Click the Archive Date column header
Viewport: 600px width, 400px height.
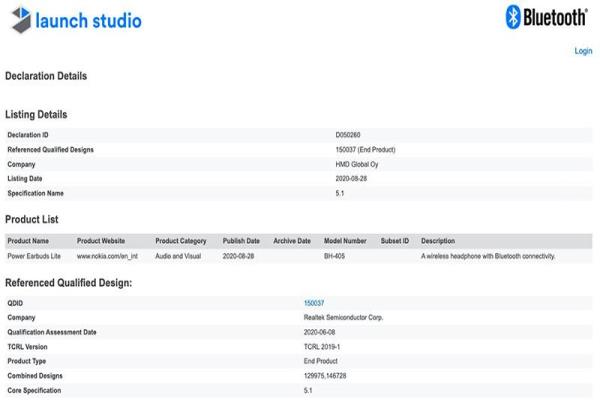click(x=292, y=241)
